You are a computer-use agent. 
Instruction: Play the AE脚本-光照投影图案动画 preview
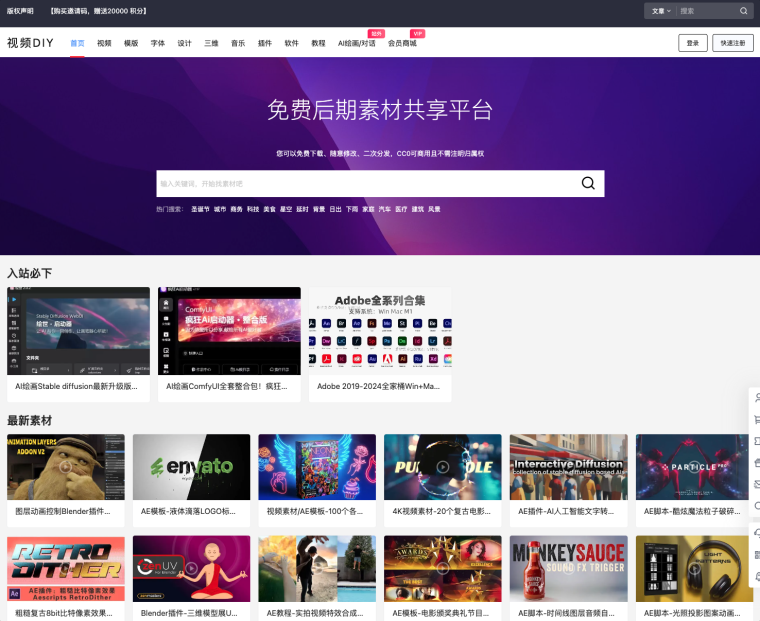click(694, 568)
